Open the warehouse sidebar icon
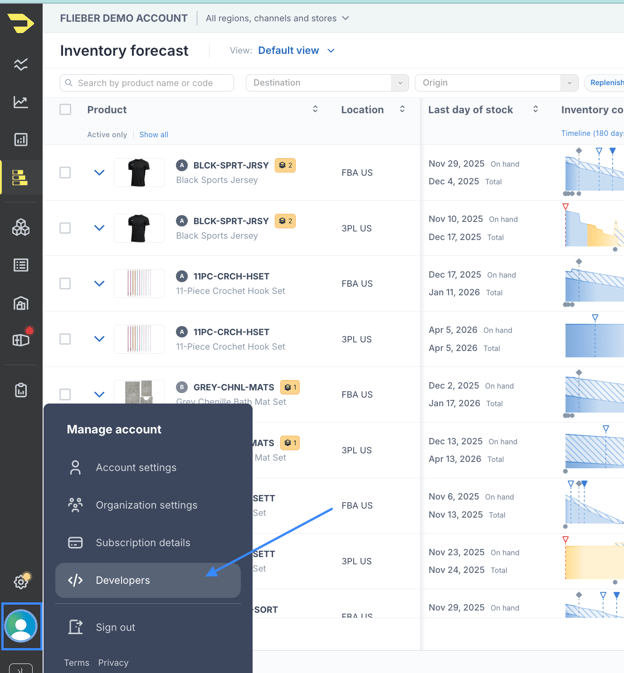624x673 pixels. click(21, 303)
